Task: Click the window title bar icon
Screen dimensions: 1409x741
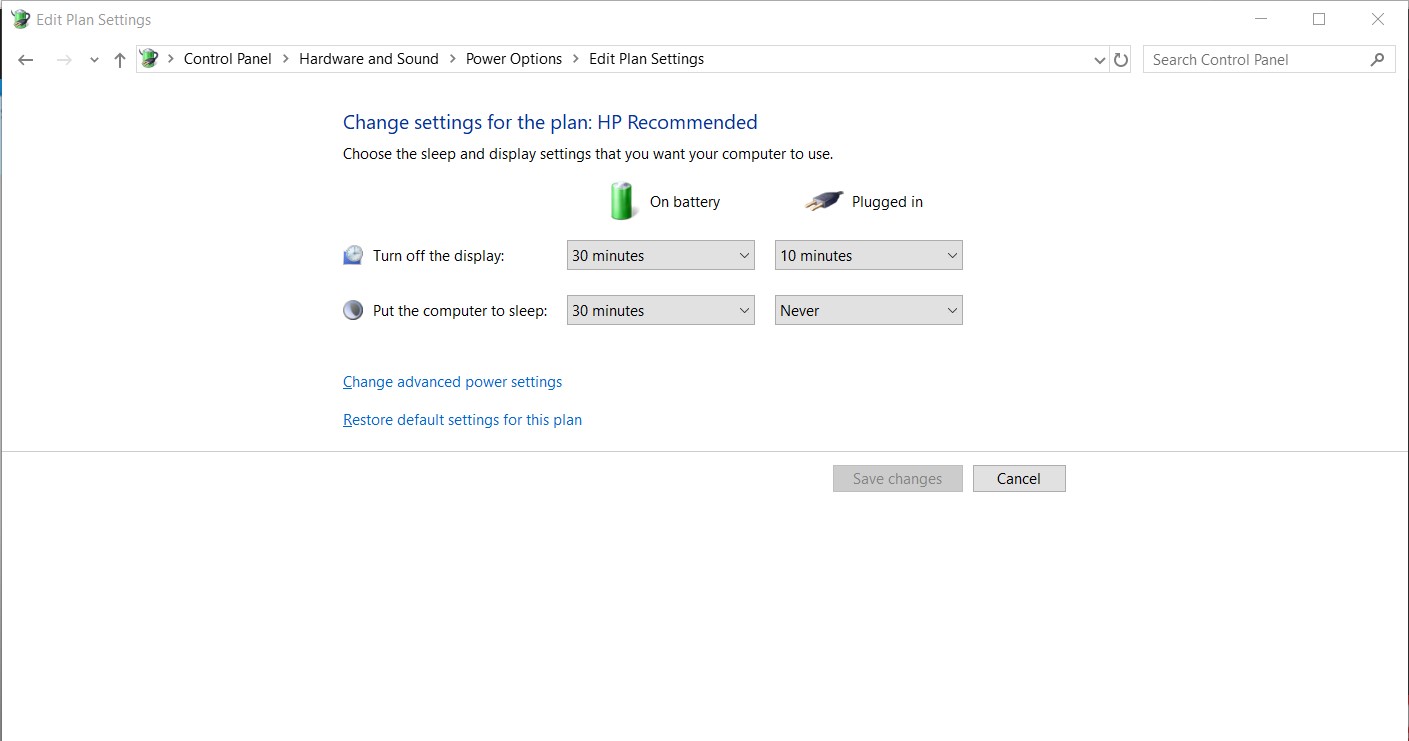Action: 20,19
